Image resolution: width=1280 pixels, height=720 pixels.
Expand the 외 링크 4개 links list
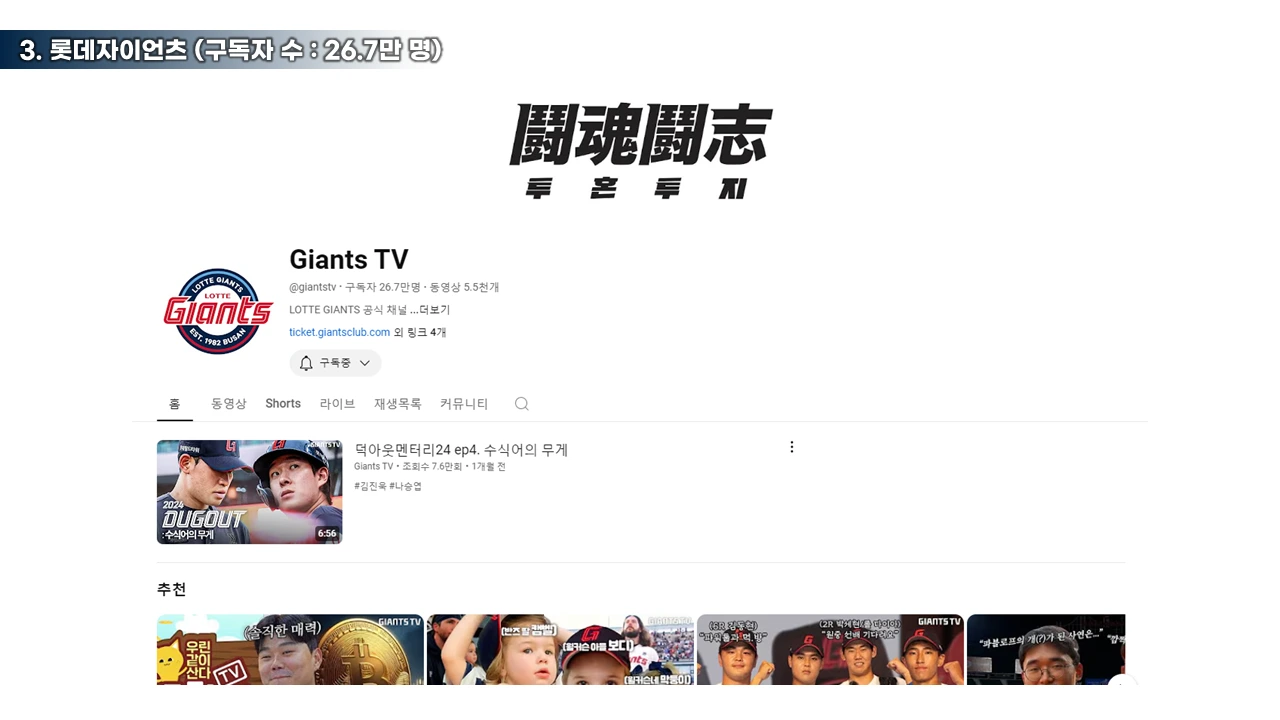pos(421,332)
